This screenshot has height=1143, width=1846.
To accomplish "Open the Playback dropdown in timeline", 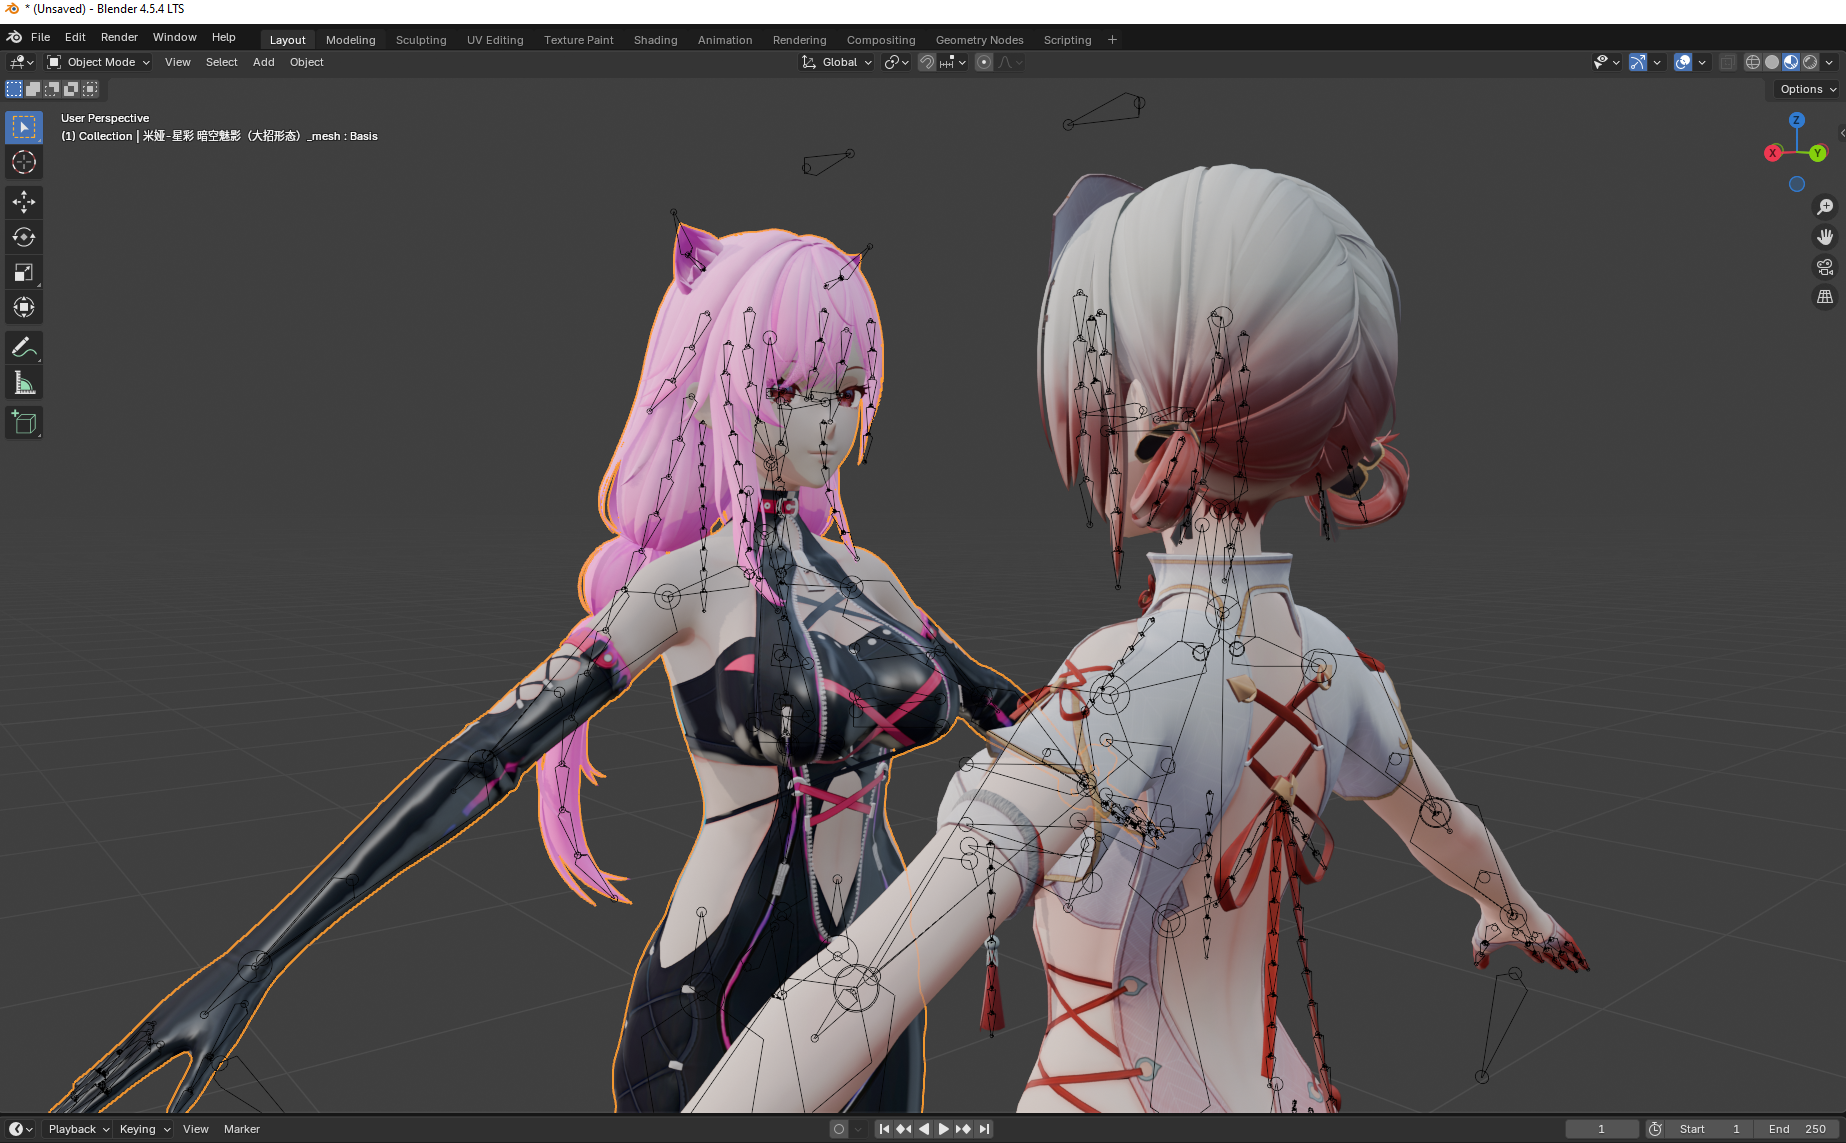I will click(78, 1129).
